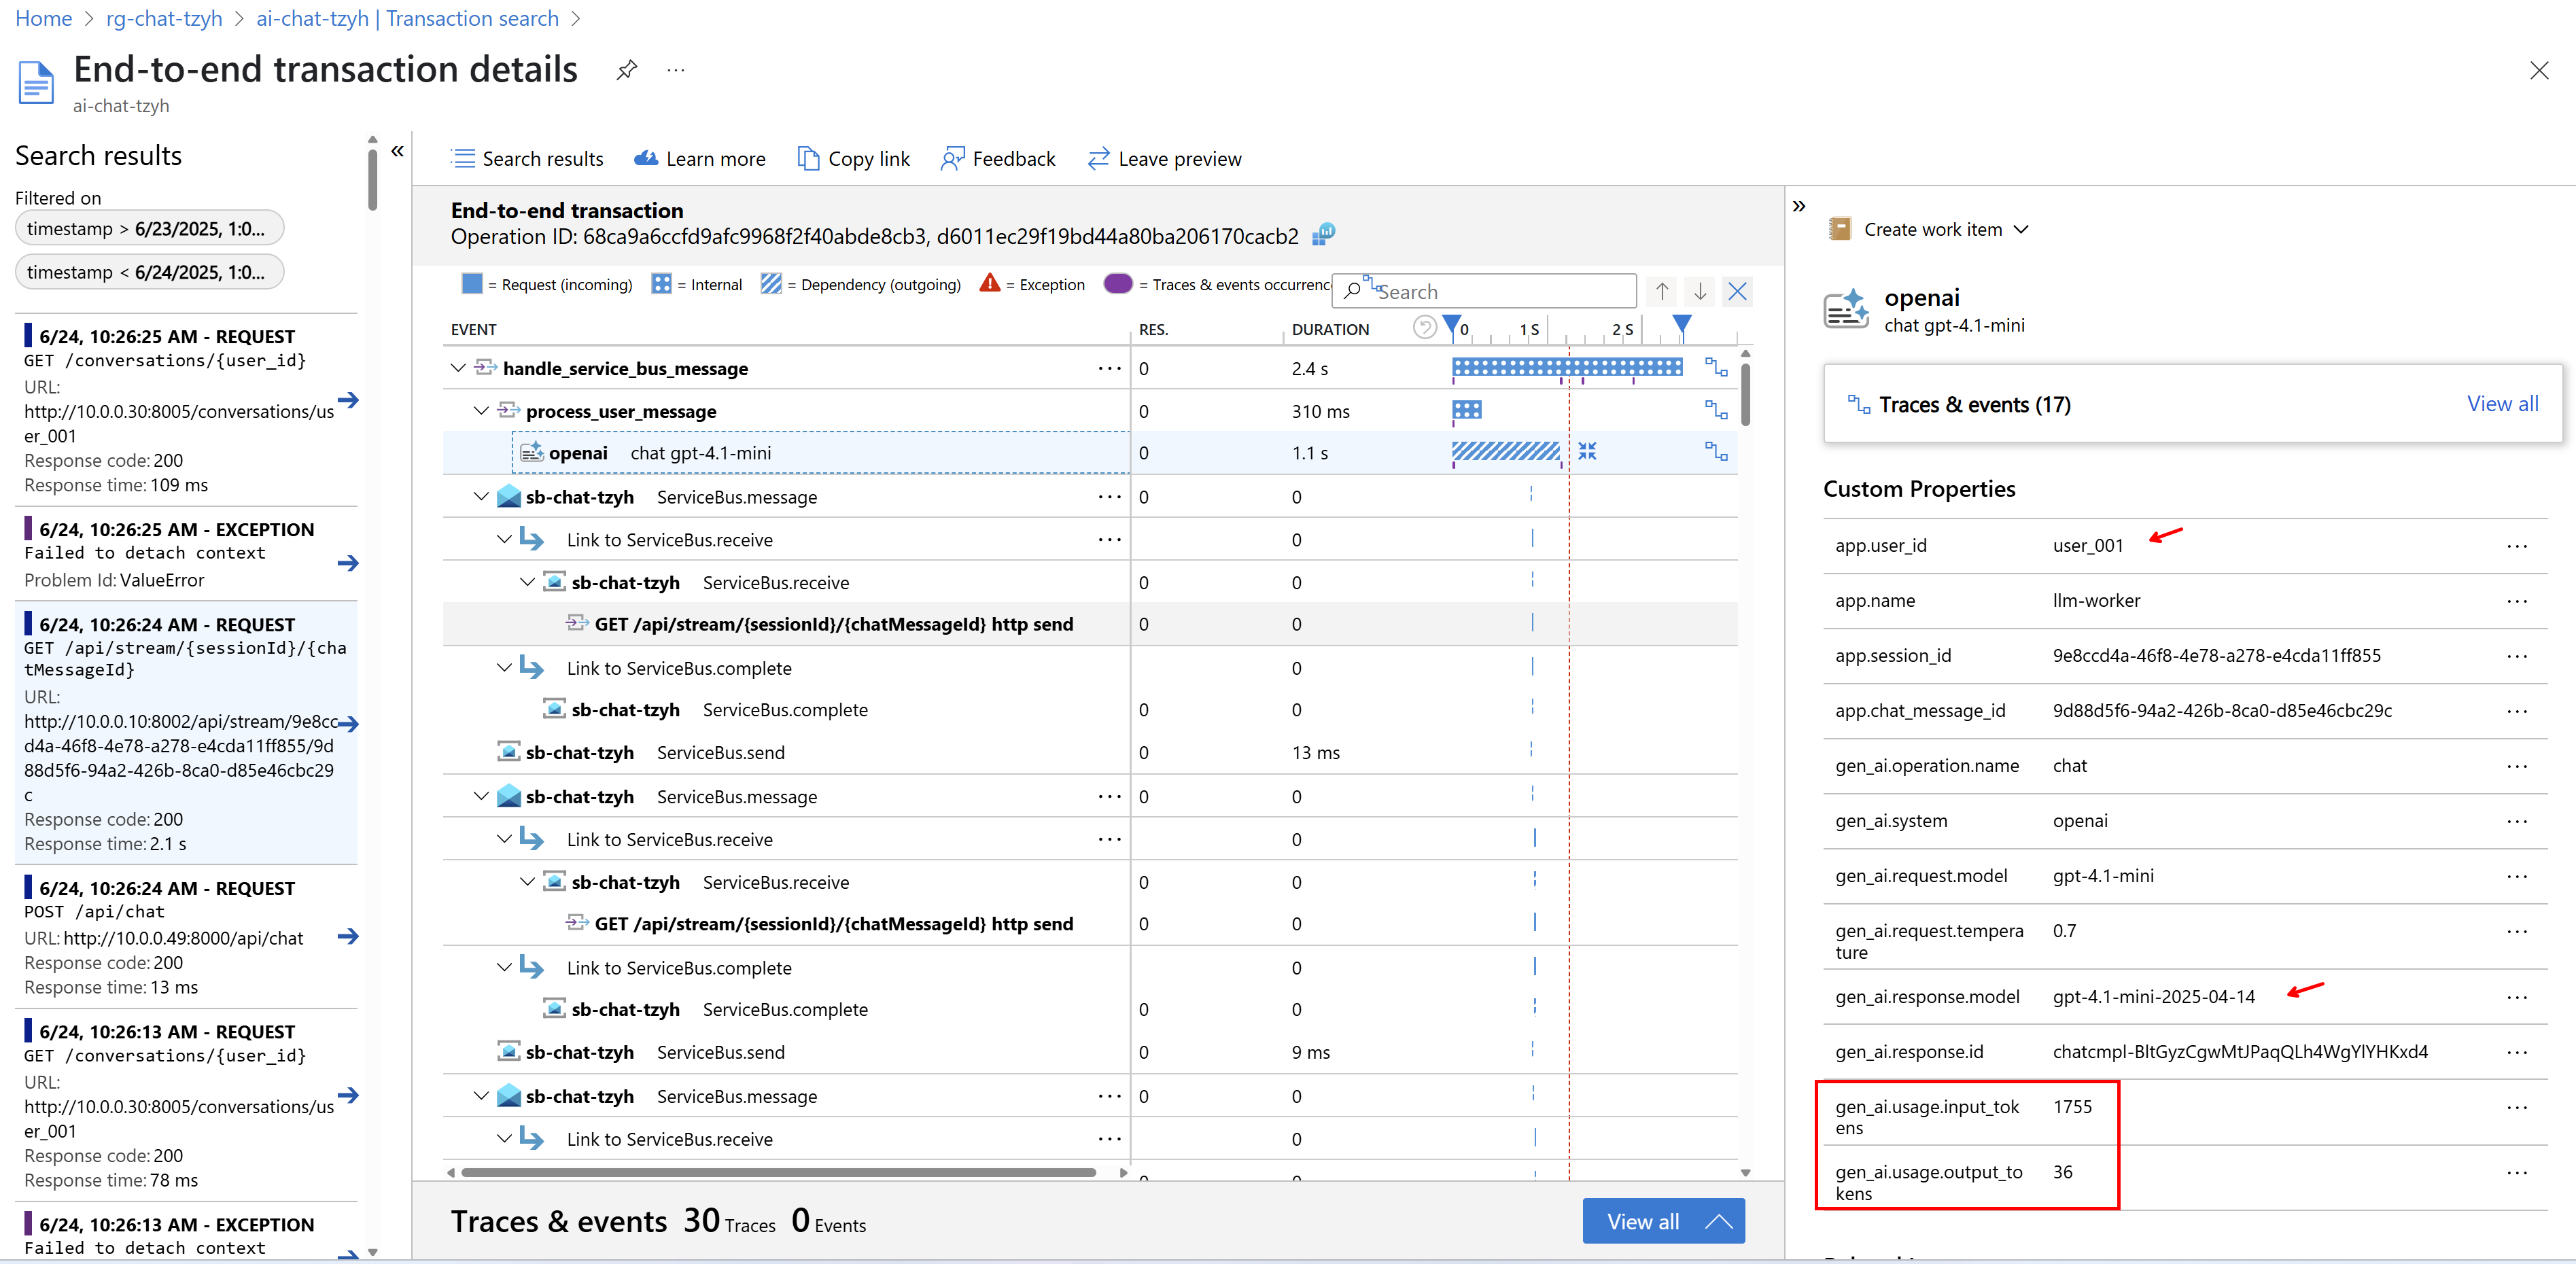Click the icon next to the Operation ID
The image size is (2576, 1264).
click(x=1323, y=235)
